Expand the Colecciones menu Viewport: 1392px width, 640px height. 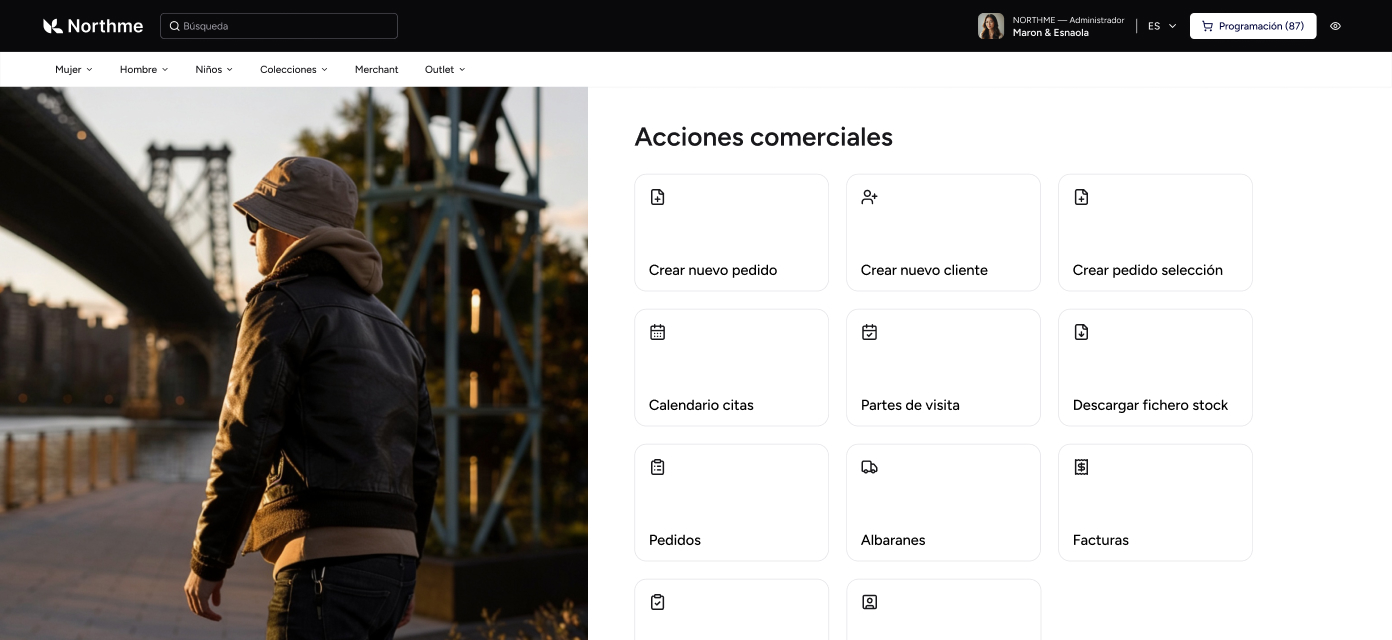[294, 69]
